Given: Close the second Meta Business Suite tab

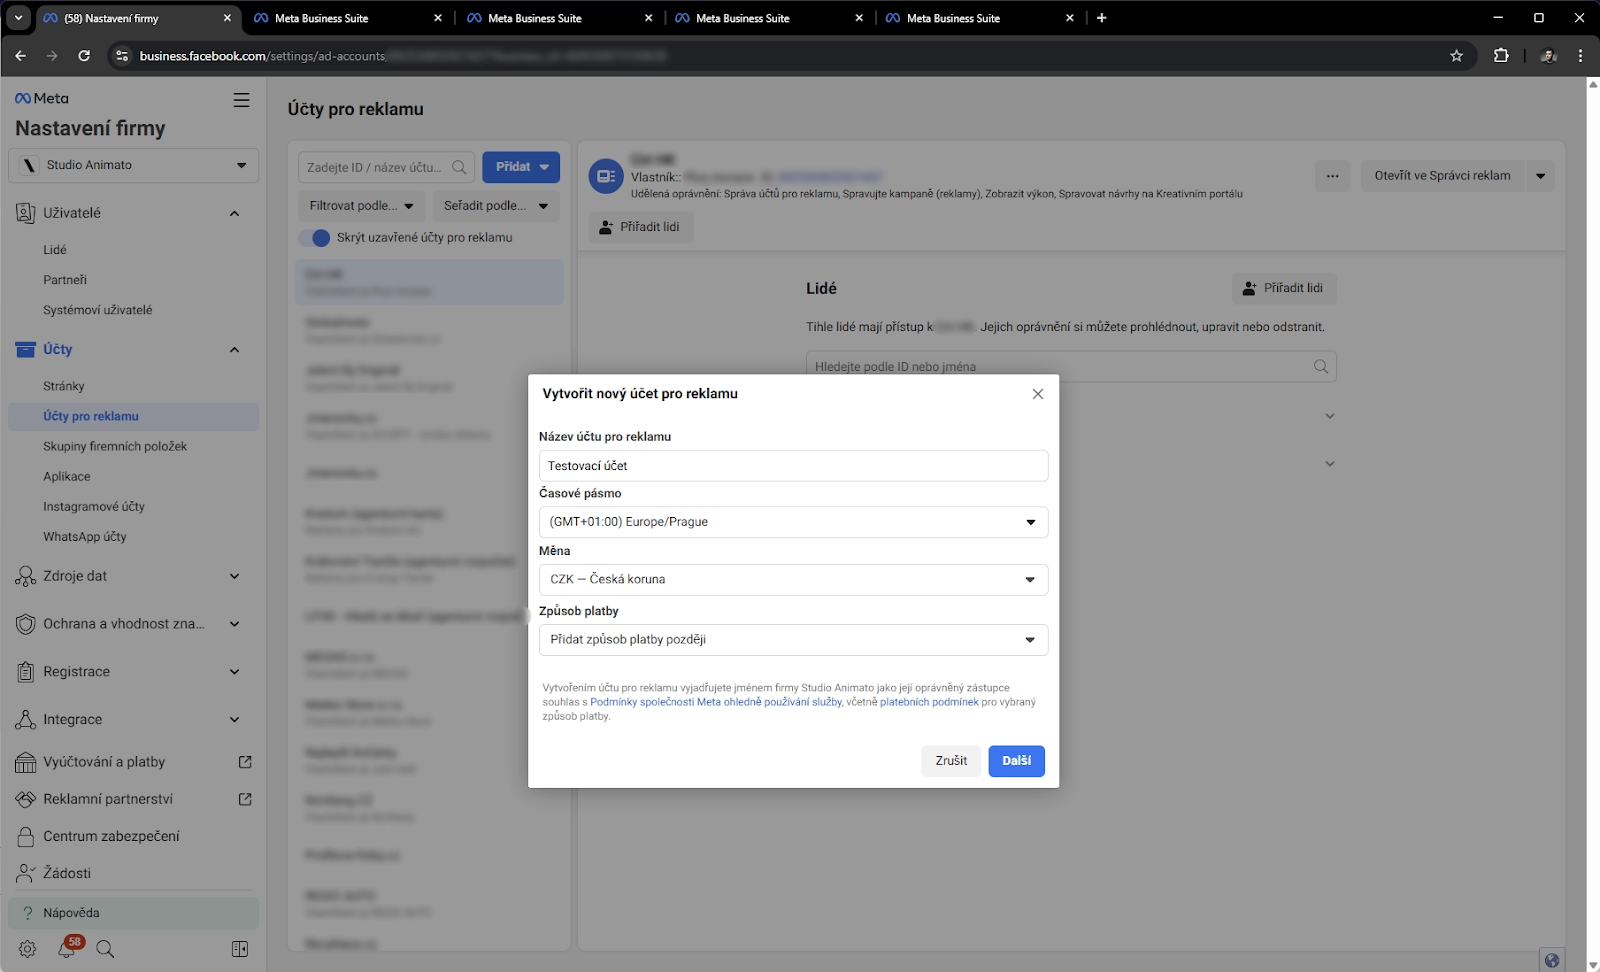Looking at the screenshot, I should coord(649,18).
